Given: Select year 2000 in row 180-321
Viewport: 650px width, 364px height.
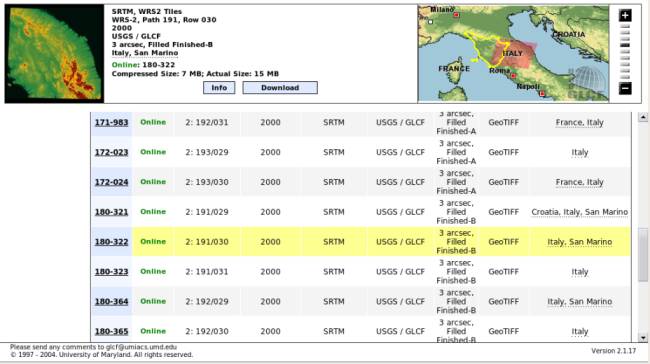Looking at the screenshot, I should click(270, 212).
